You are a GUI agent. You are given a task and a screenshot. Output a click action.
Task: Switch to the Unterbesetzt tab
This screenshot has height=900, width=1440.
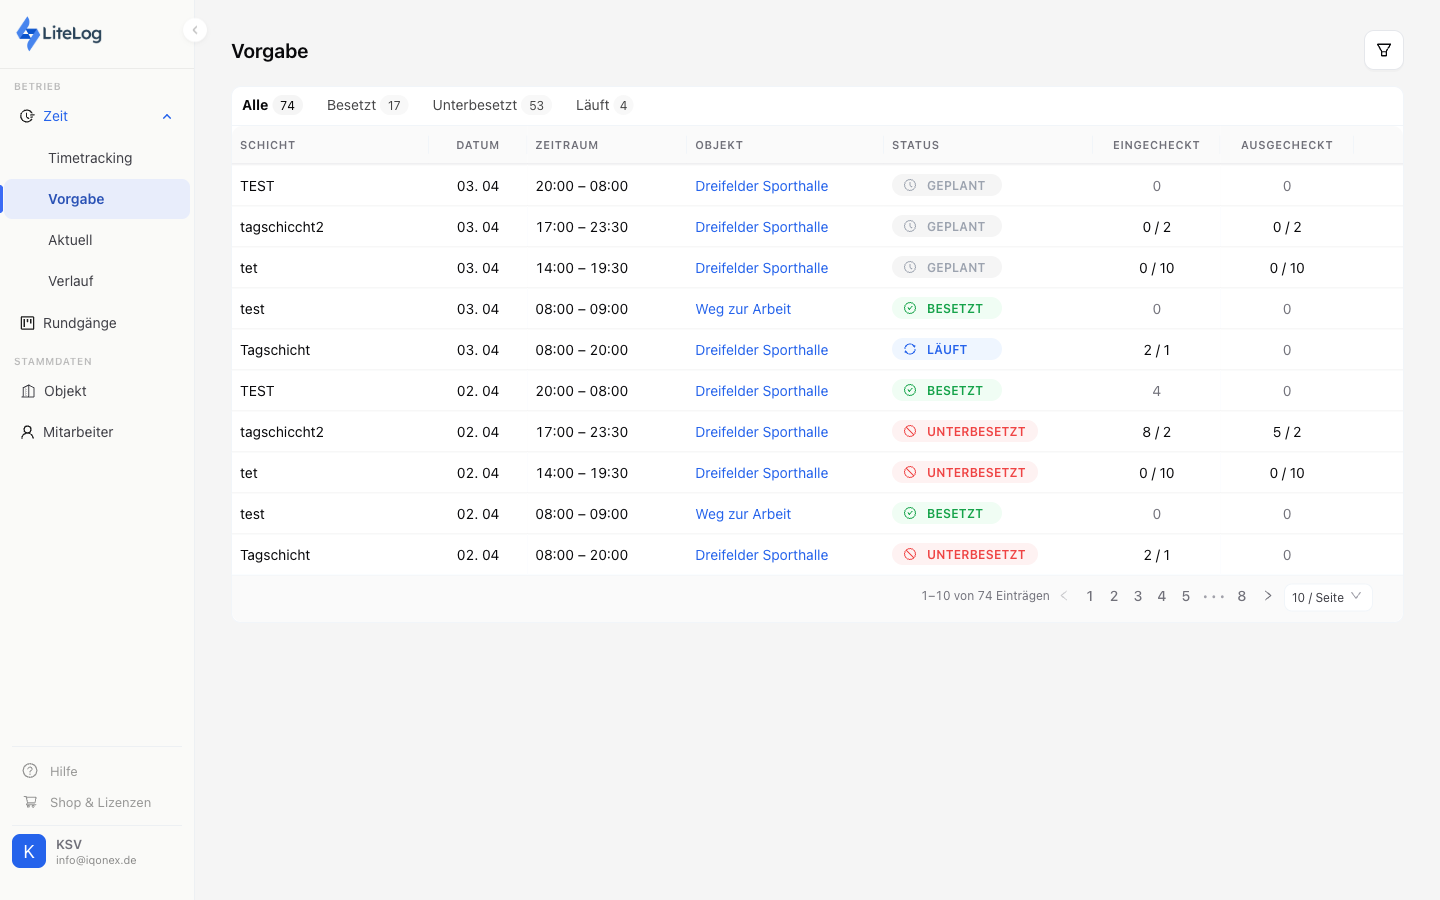point(490,105)
